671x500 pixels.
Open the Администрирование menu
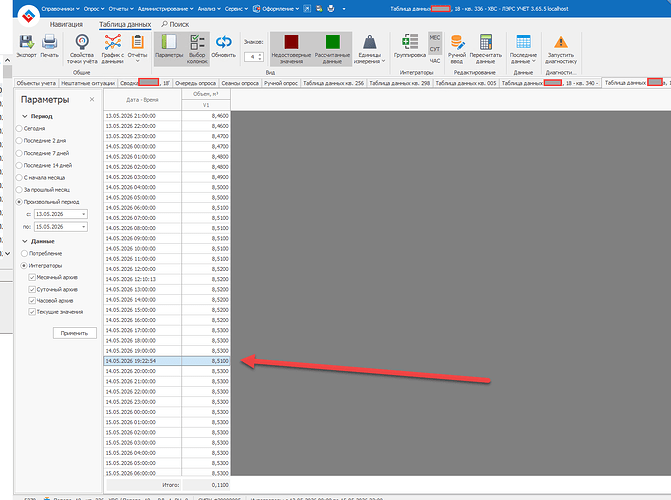pos(166,9)
